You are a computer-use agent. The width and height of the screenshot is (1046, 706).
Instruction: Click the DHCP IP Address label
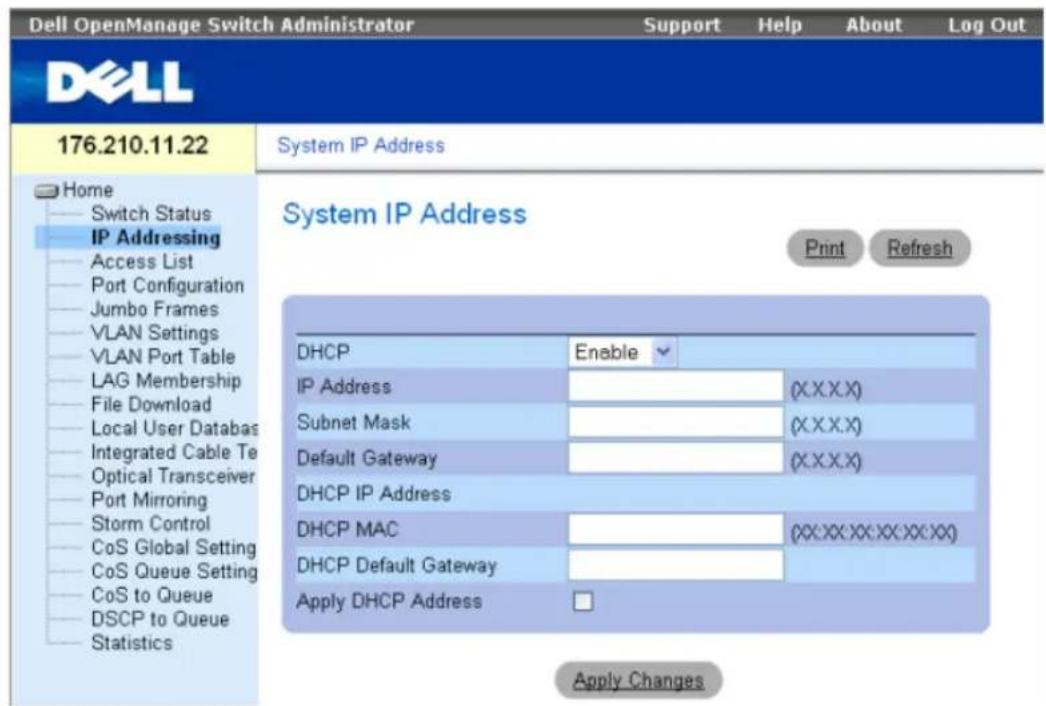click(x=374, y=494)
